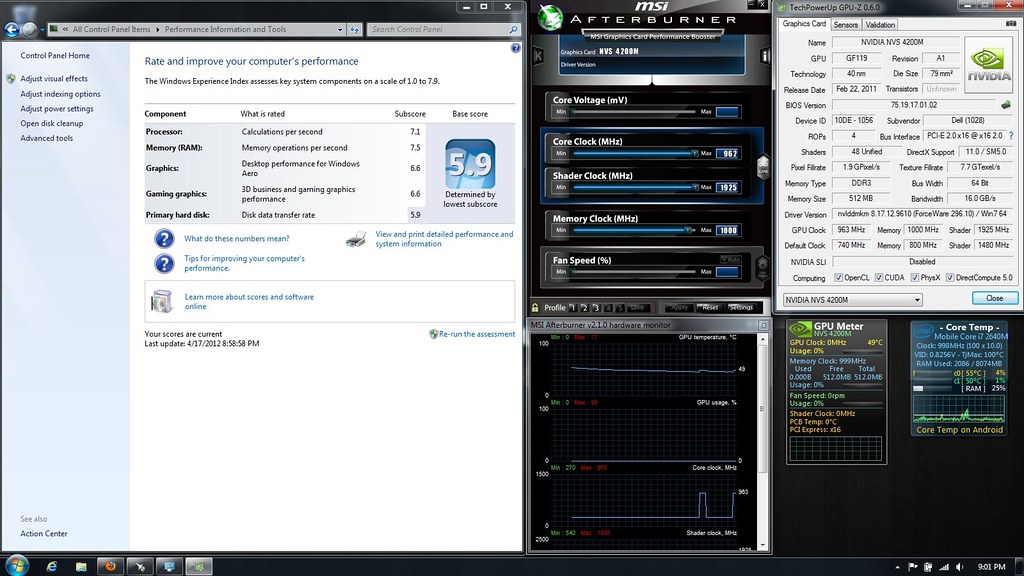Click the Fan Speed slider in Afterburner
The image size is (1024, 576).
click(x=633, y=272)
